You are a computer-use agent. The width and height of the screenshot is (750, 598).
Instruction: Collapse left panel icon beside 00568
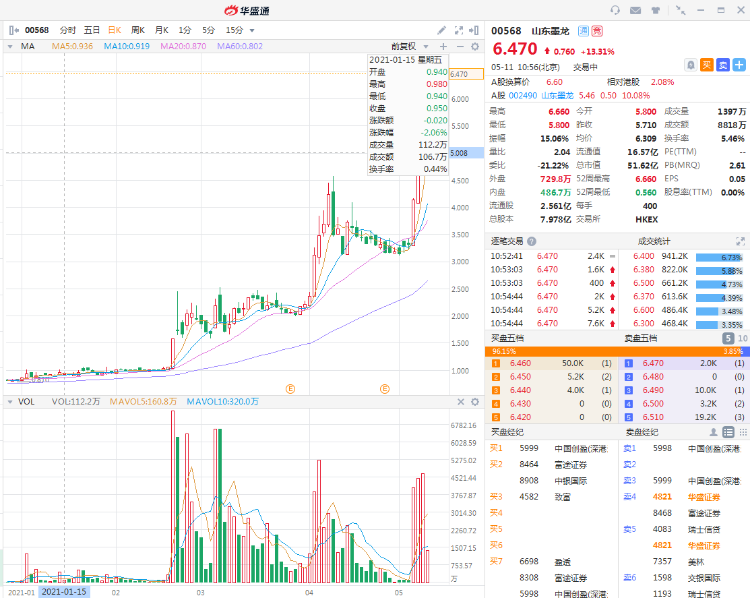[14, 30]
